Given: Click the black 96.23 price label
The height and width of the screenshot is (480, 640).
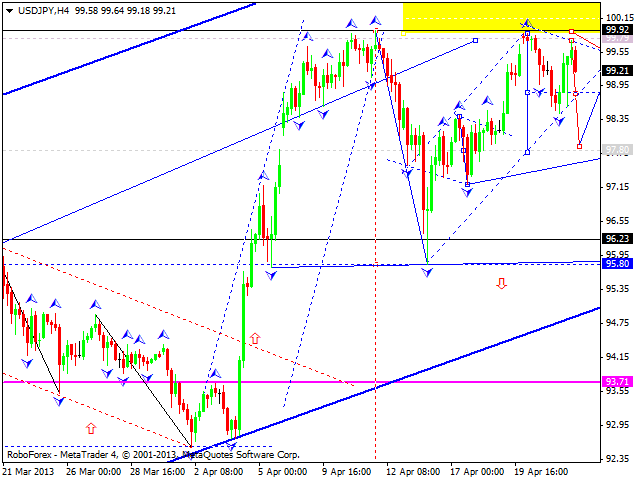Looking at the screenshot, I should click(617, 239).
